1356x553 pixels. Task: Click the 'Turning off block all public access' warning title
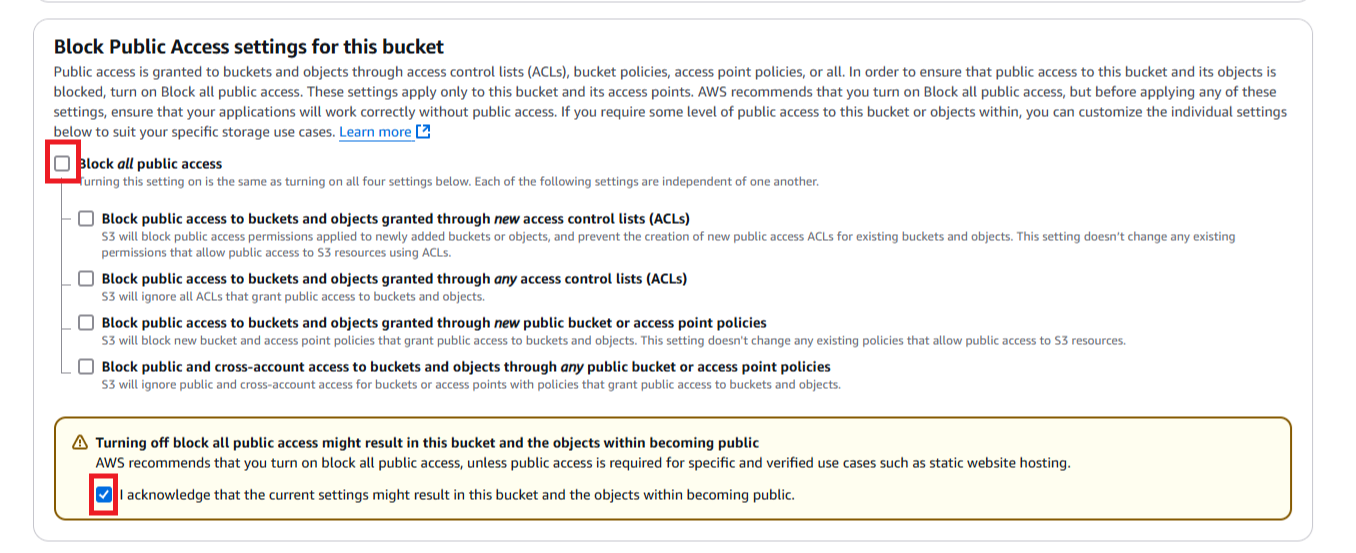[427, 443]
